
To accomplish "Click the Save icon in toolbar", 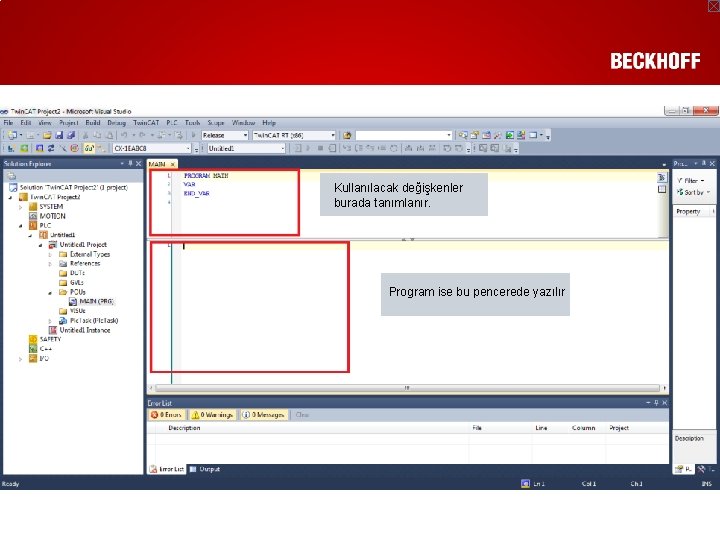I will pos(59,135).
